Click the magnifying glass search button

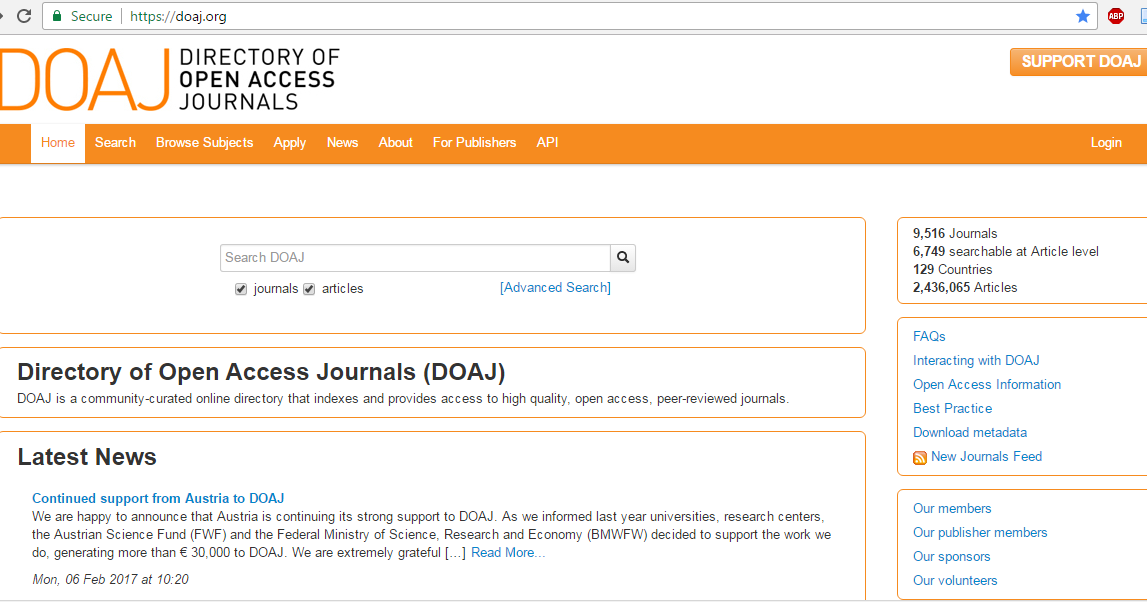coord(623,257)
